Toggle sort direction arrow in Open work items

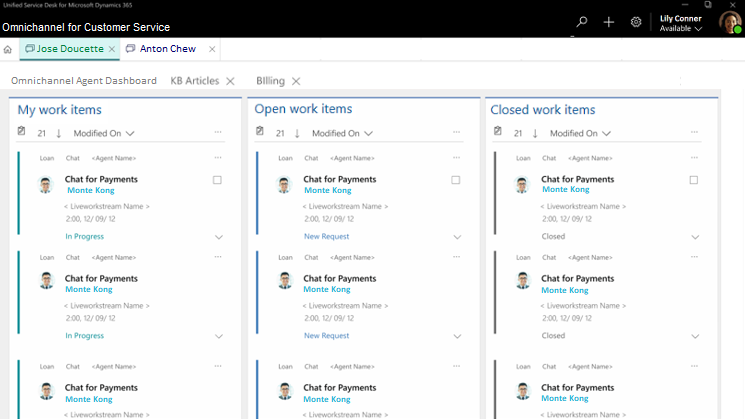(x=297, y=133)
